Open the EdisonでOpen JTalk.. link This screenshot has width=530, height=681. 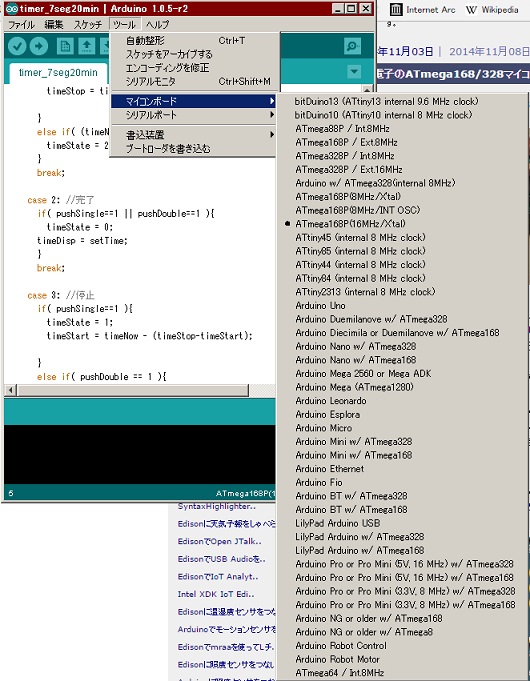tap(219, 541)
